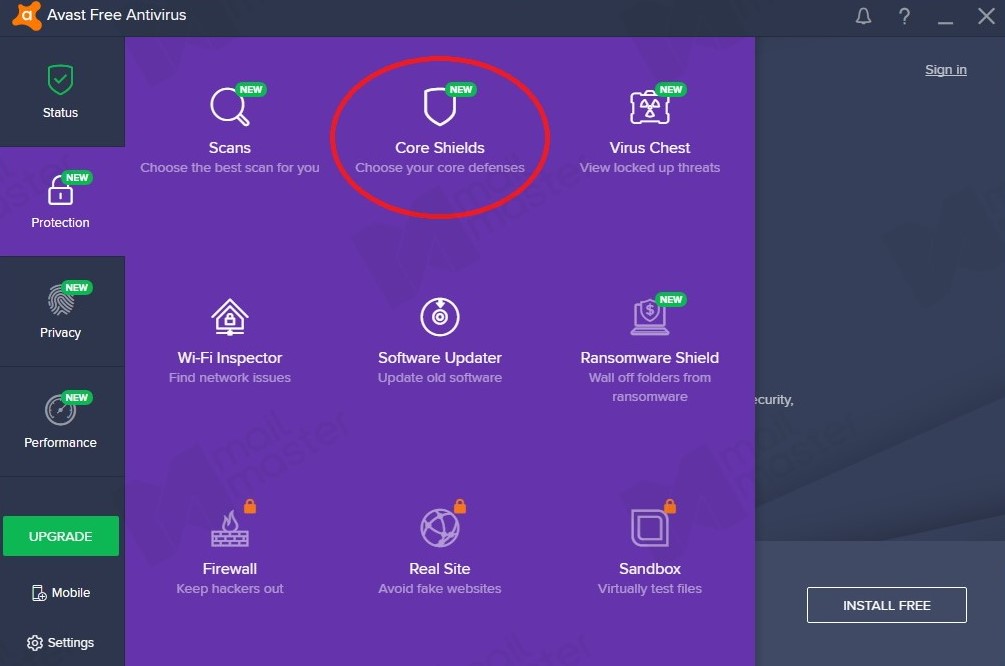
Task: Open the Software Updater icon
Action: [440, 317]
